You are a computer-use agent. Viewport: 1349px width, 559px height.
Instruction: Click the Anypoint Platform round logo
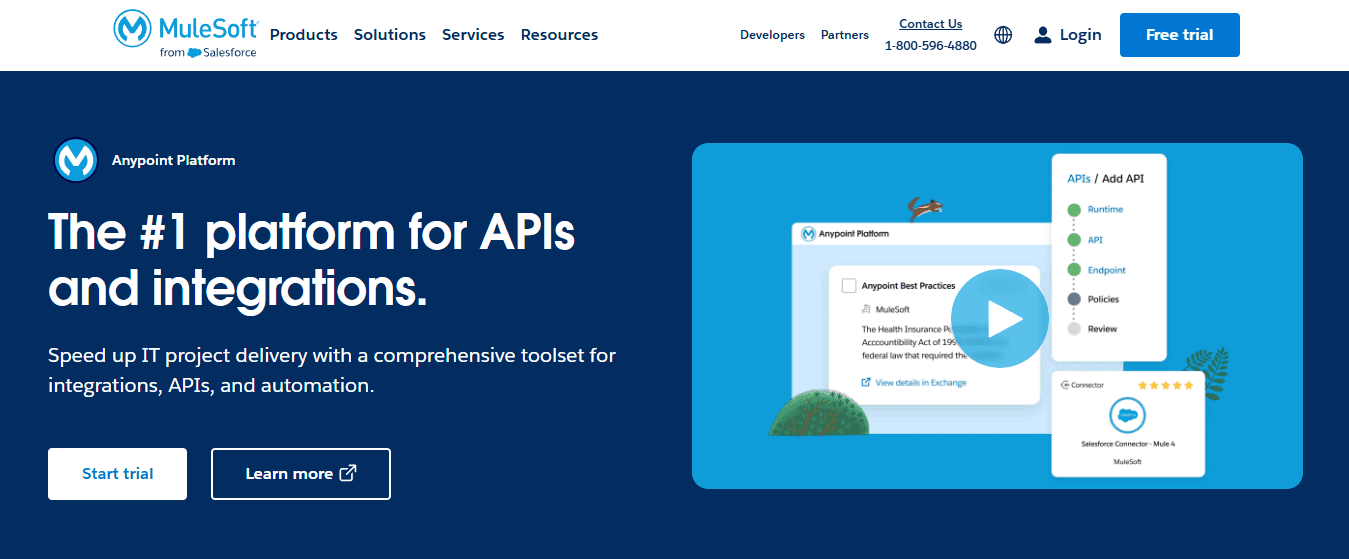(x=76, y=160)
